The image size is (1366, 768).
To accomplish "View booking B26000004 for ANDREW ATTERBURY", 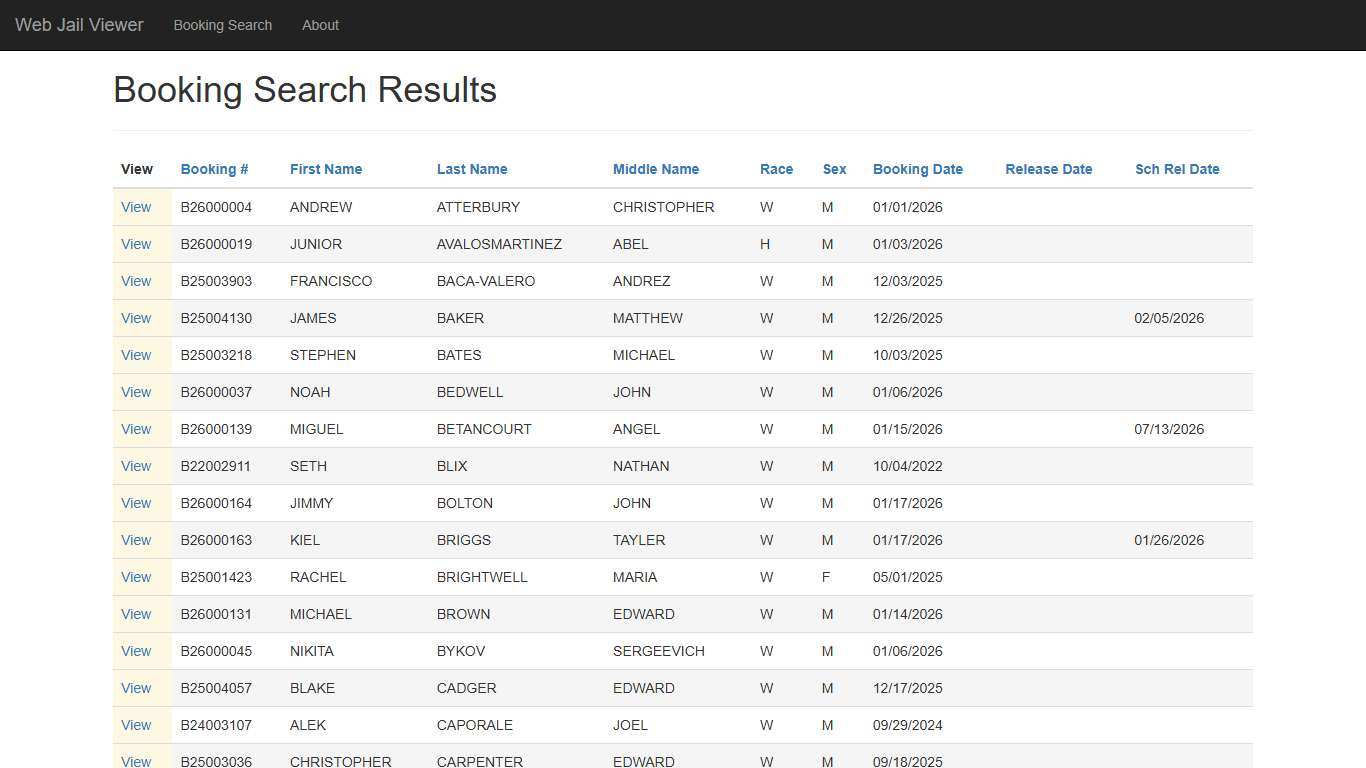I will click(136, 207).
